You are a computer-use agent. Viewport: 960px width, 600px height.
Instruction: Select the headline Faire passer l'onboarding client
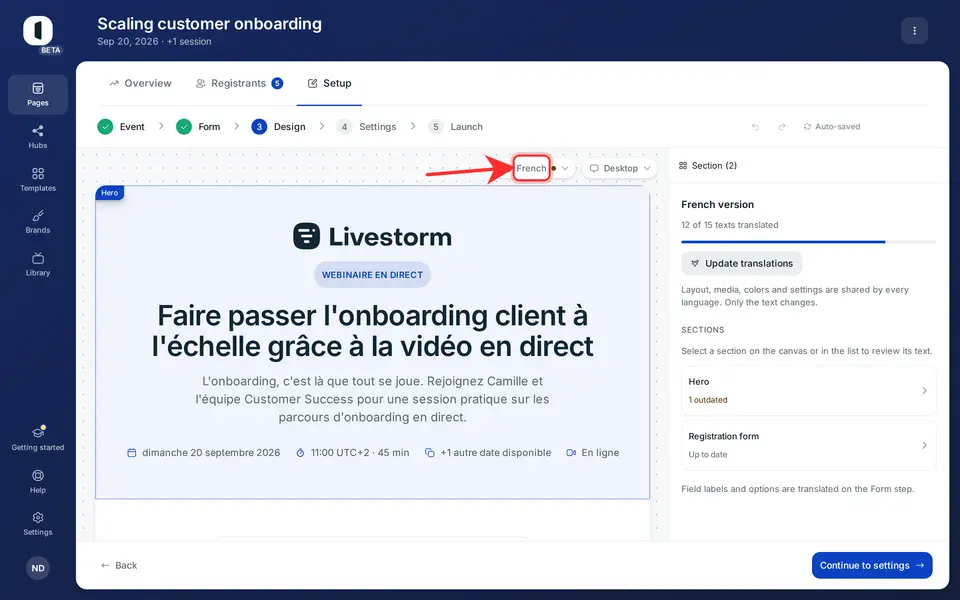pyautogui.click(x=372, y=331)
